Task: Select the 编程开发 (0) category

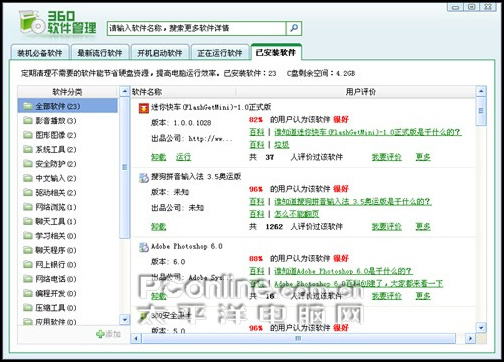Action: click(x=68, y=293)
